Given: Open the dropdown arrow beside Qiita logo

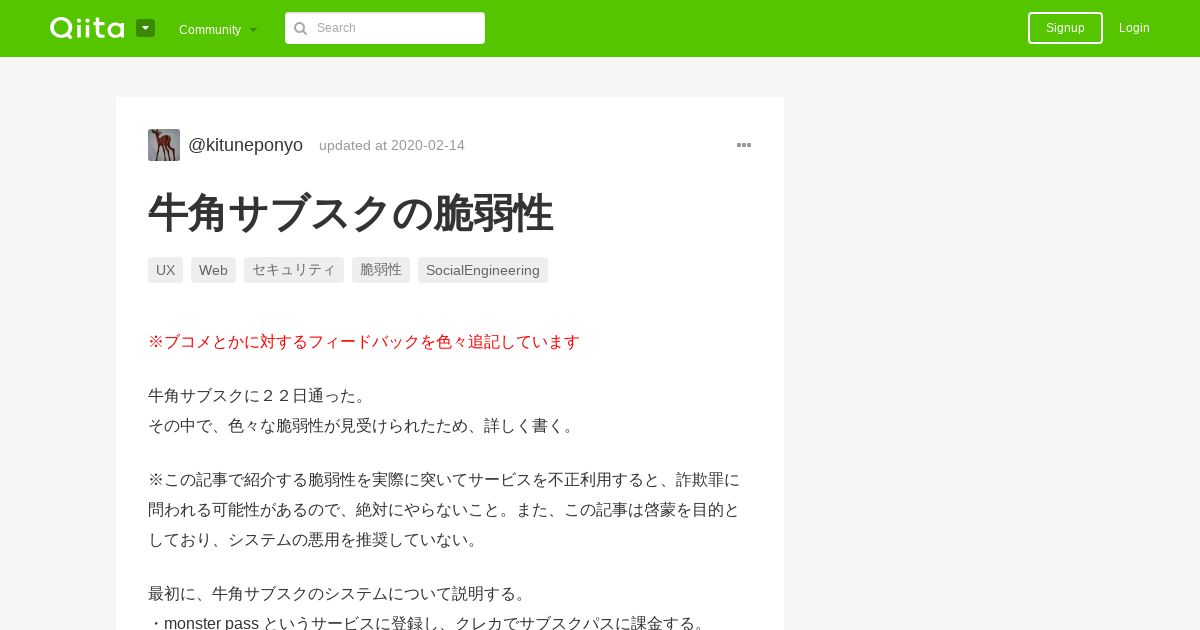Looking at the screenshot, I should click(x=146, y=28).
